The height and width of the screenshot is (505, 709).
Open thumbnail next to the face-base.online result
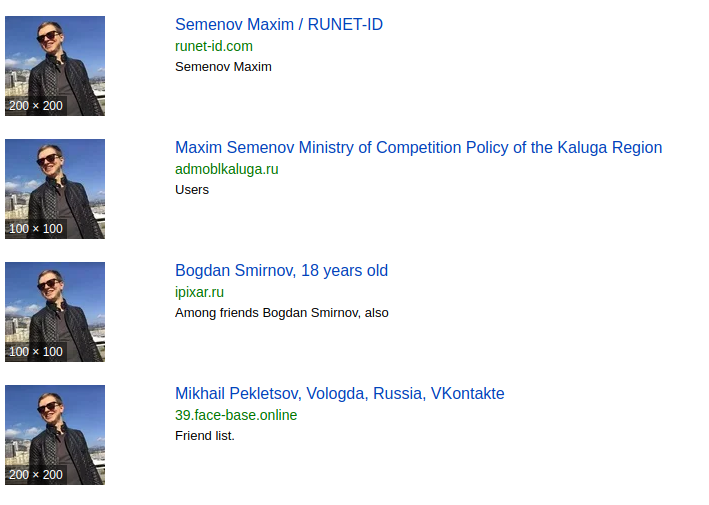(55, 435)
